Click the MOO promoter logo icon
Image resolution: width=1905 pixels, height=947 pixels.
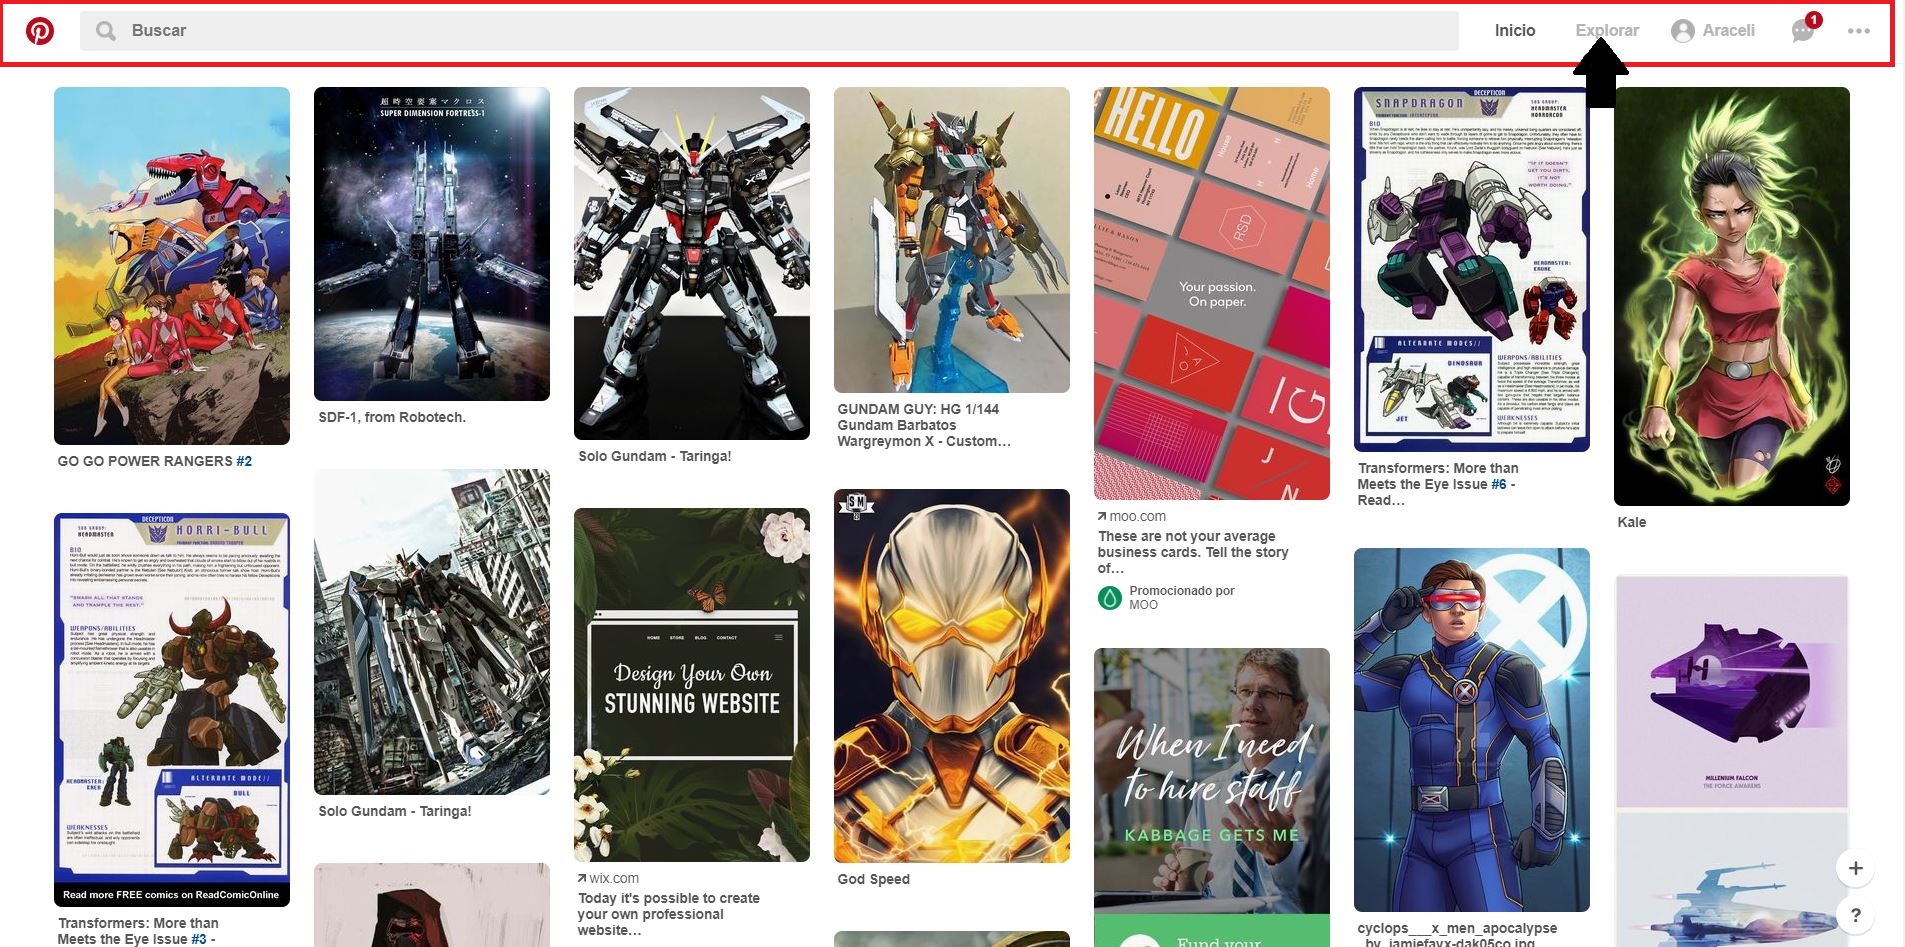pos(1110,598)
